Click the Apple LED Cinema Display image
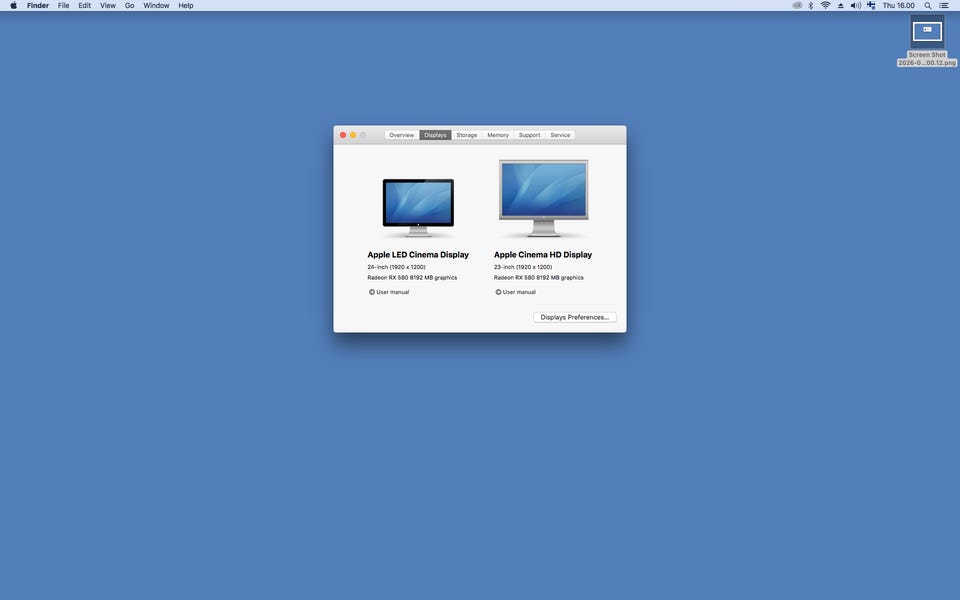 pos(418,208)
